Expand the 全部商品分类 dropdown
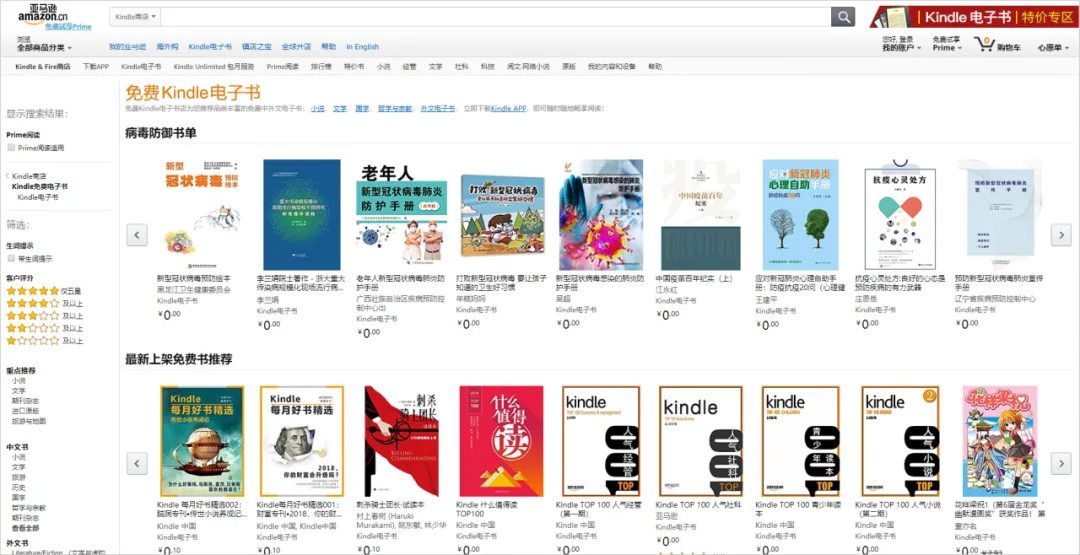The image size is (1080, 555). (x=45, y=48)
